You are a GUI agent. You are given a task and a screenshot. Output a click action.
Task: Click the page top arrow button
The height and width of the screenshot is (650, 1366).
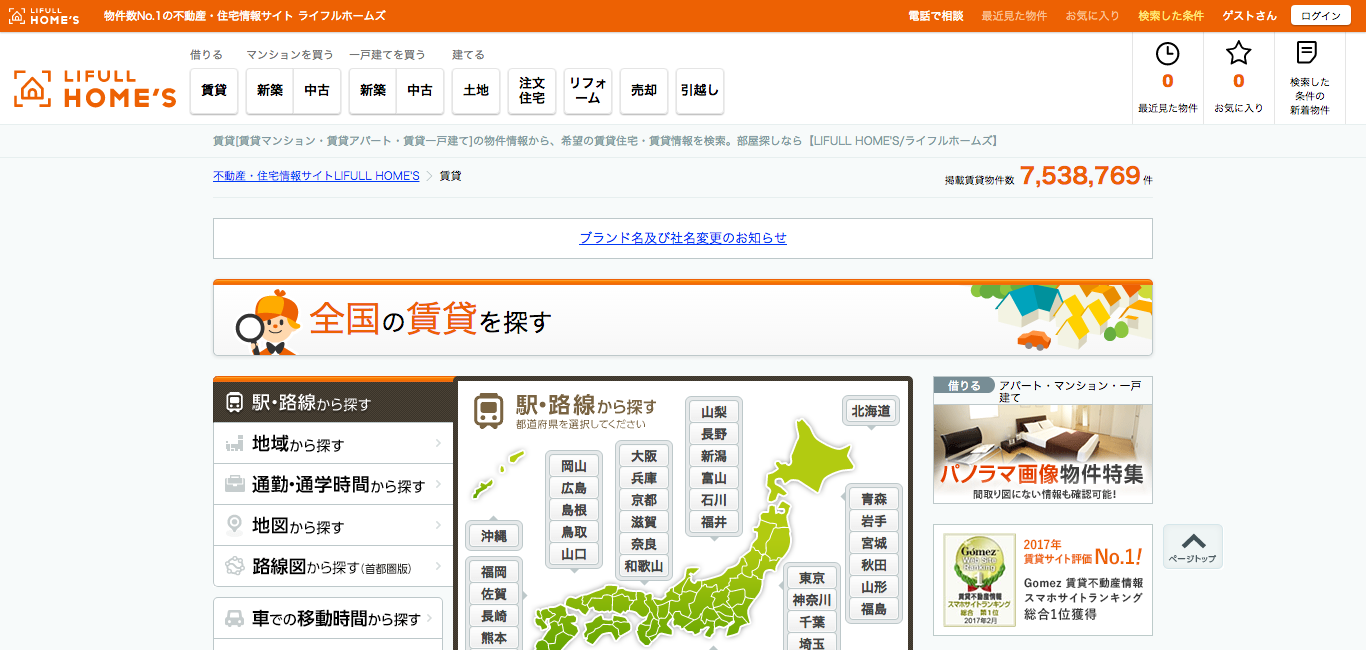coord(1192,547)
